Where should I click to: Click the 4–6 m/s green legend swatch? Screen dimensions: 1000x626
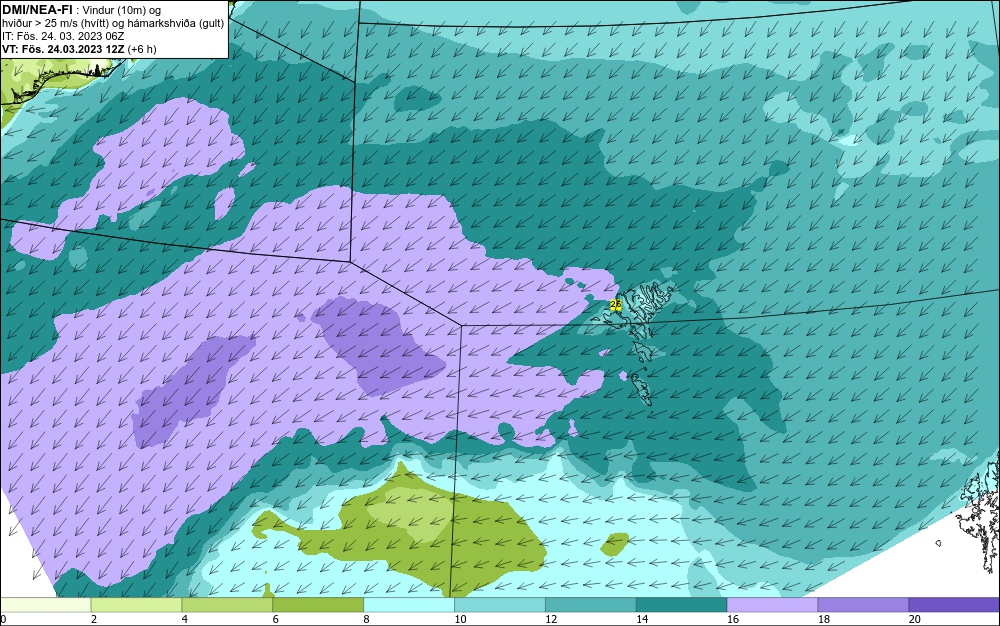(227, 604)
